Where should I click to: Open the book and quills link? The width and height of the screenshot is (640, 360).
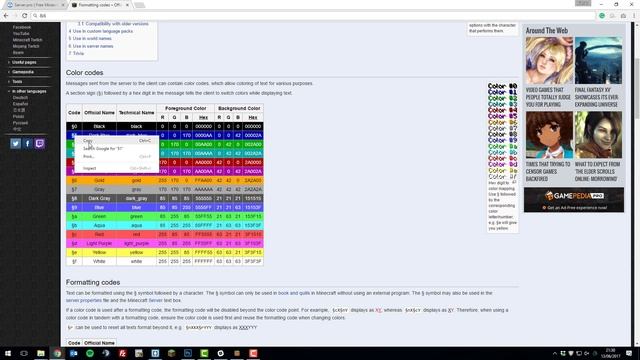[294, 293]
